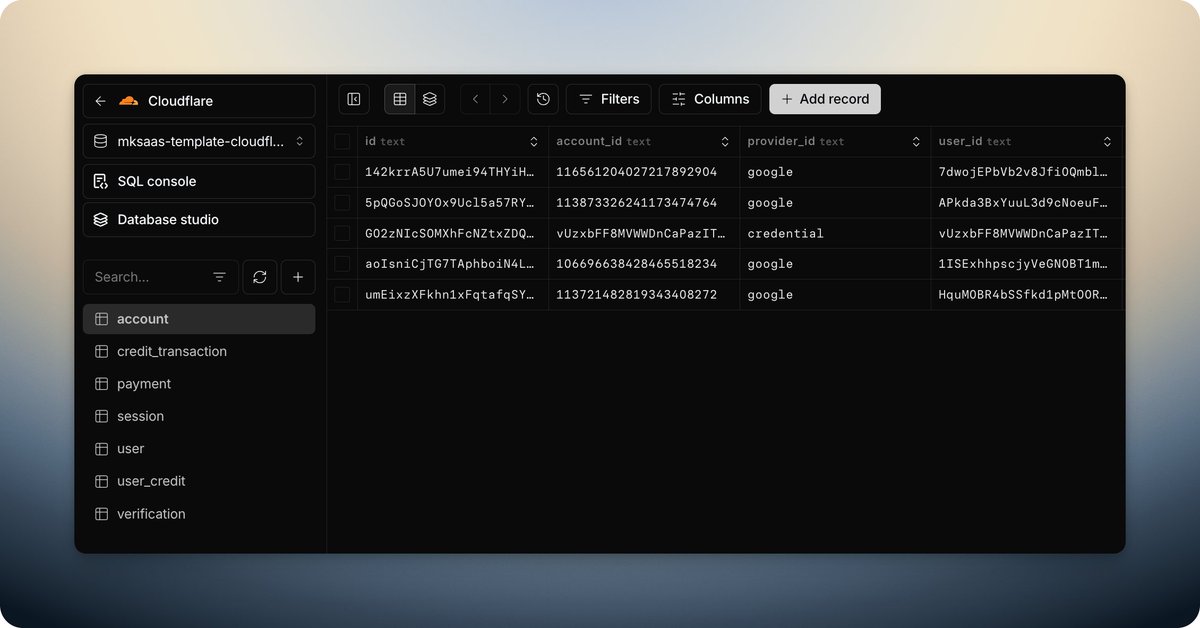This screenshot has height=628, width=1200.
Task: Click the revision history clock icon
Action: coord(543,99)
